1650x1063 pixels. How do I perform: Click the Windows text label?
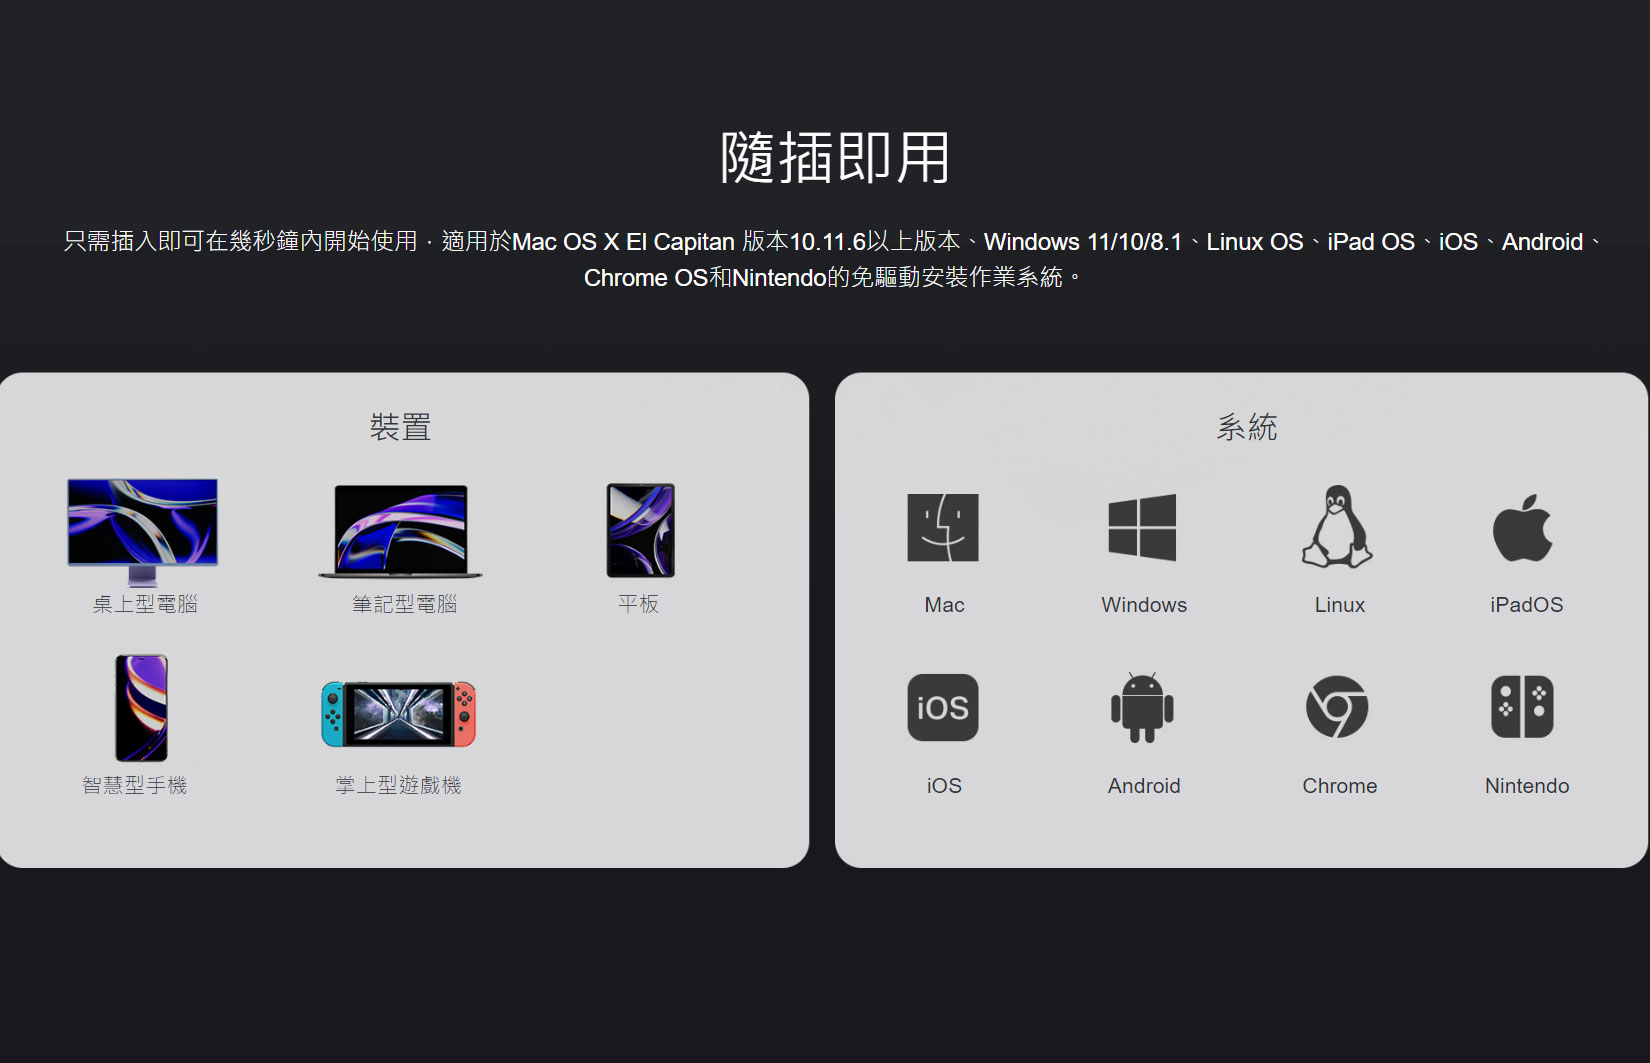[1144, 605]
